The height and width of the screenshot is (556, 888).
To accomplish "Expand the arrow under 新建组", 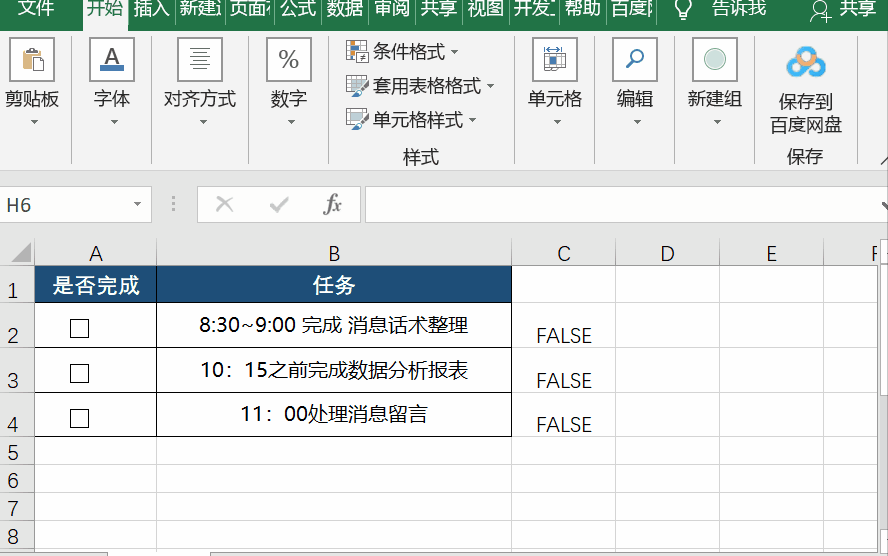I will [x=717, y=122].
